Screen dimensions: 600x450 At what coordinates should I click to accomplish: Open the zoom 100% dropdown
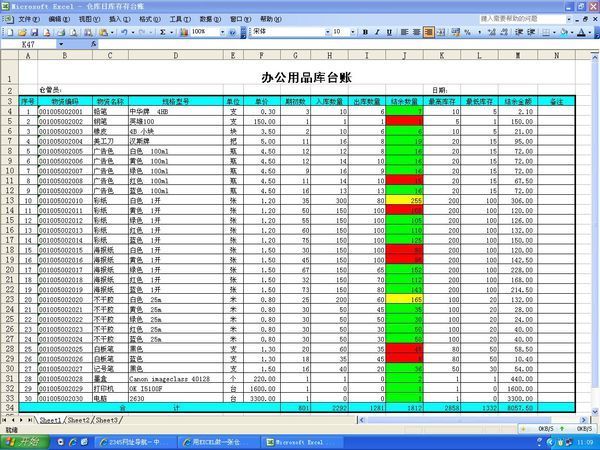click(x=222, y=32)
